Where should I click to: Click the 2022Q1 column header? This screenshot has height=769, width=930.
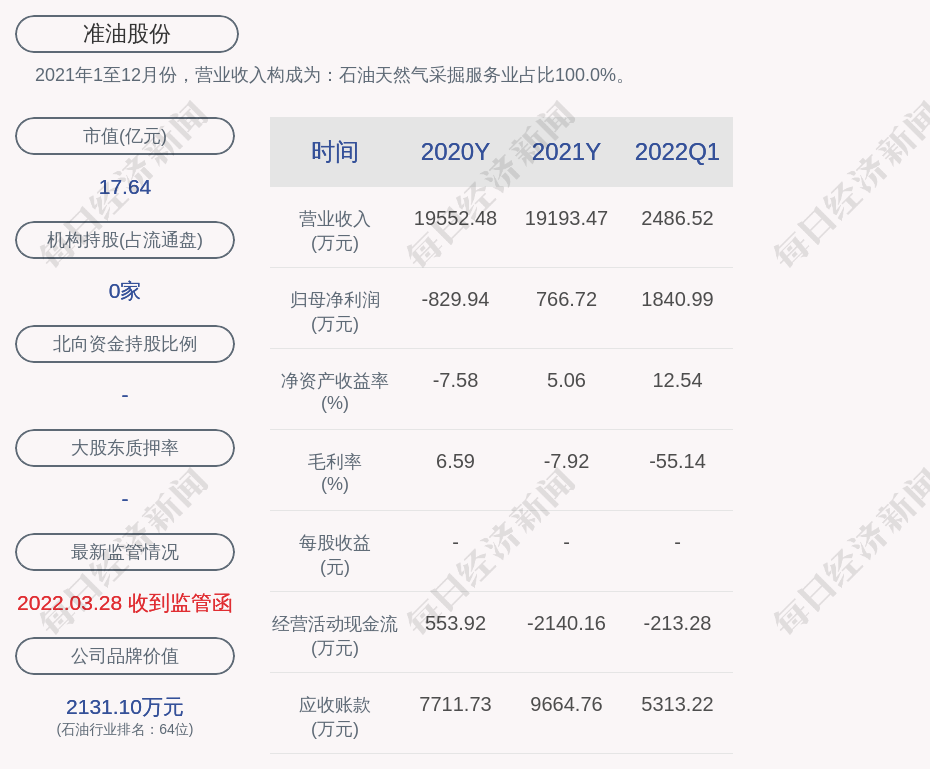pos(677,152)
